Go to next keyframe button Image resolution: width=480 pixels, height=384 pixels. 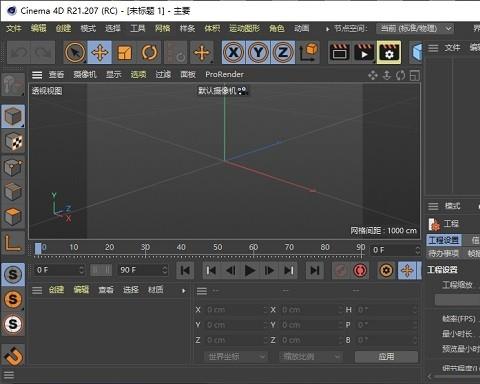click(289, 270)
